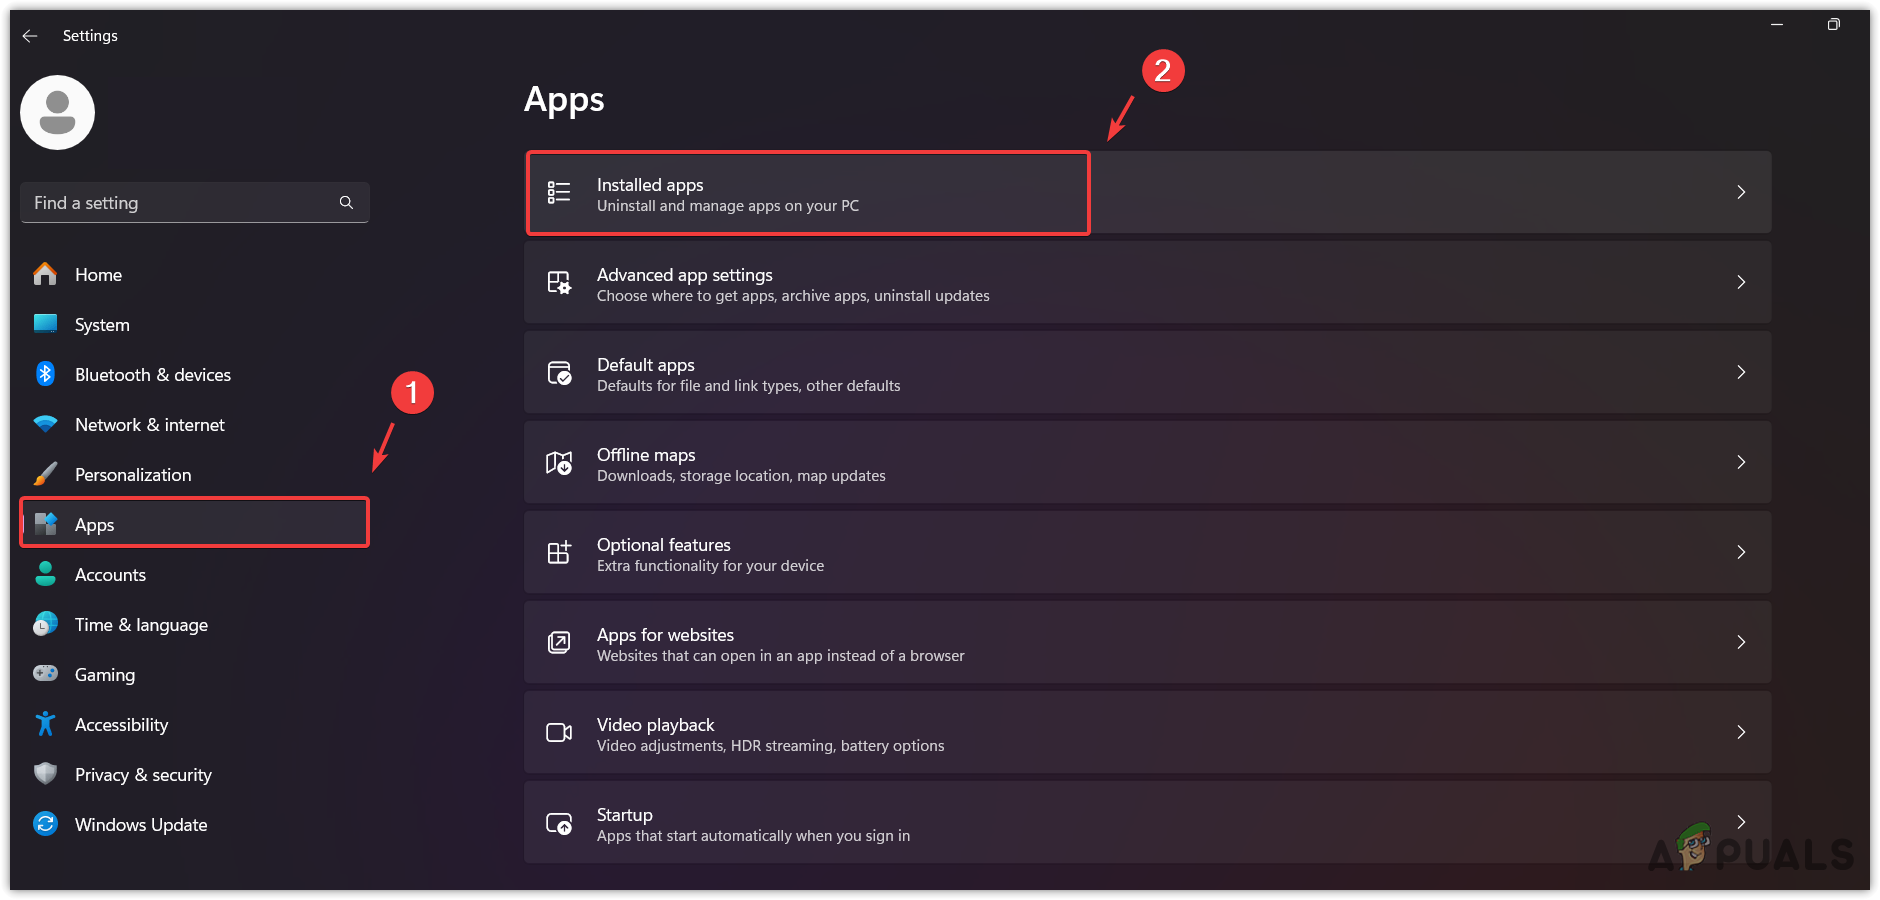Click the back arrow in Settings header
This screenshot has width=1880, height=900.
pyautogui.click(x=30, y=36)
